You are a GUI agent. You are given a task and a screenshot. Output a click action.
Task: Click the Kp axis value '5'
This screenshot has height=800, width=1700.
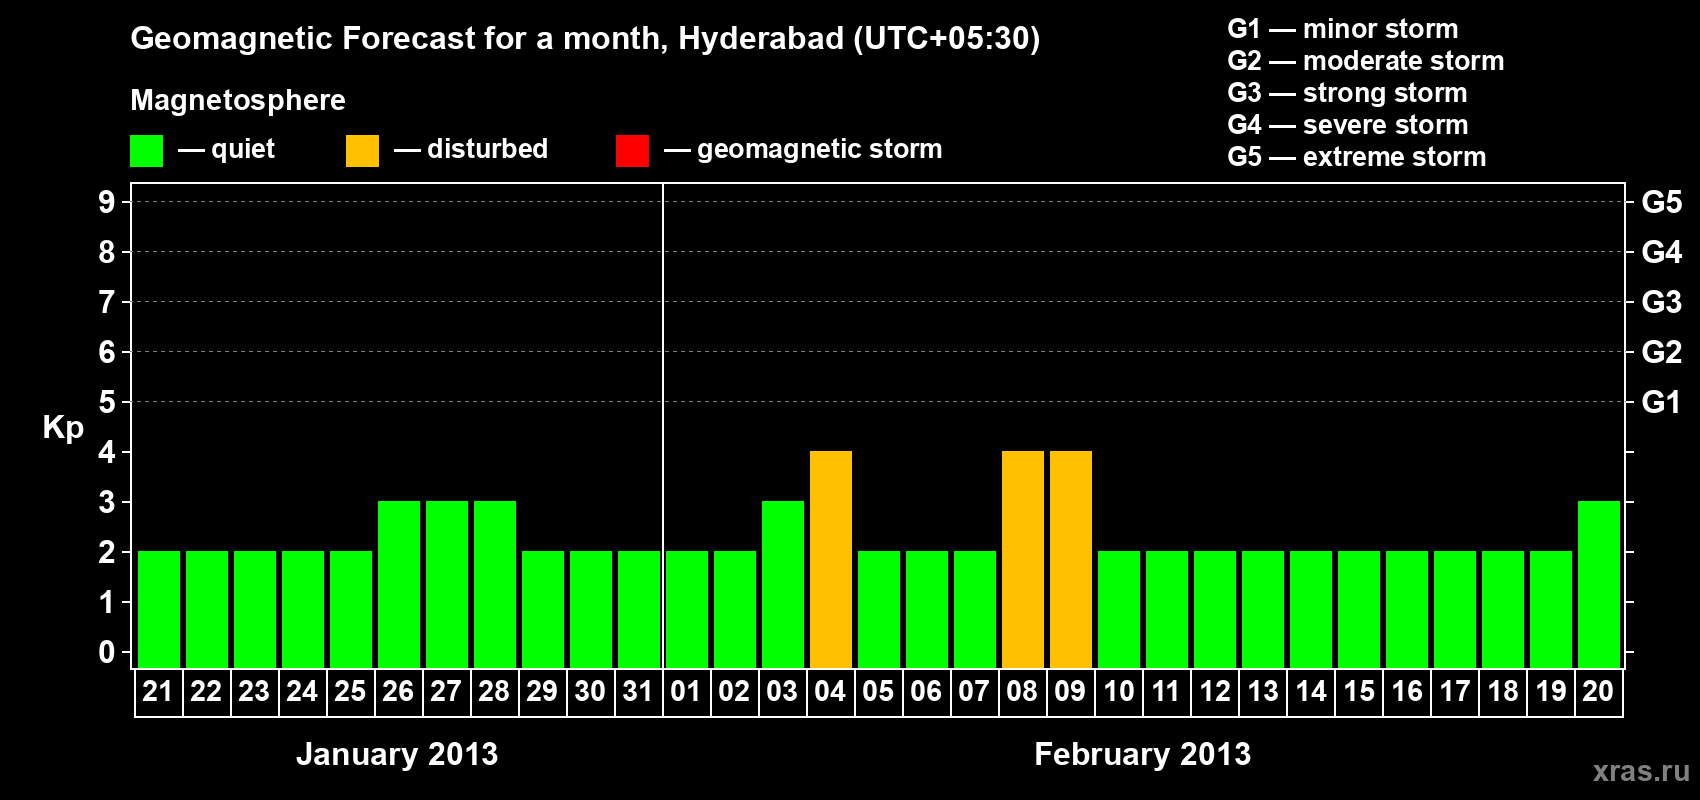[107, 402]
